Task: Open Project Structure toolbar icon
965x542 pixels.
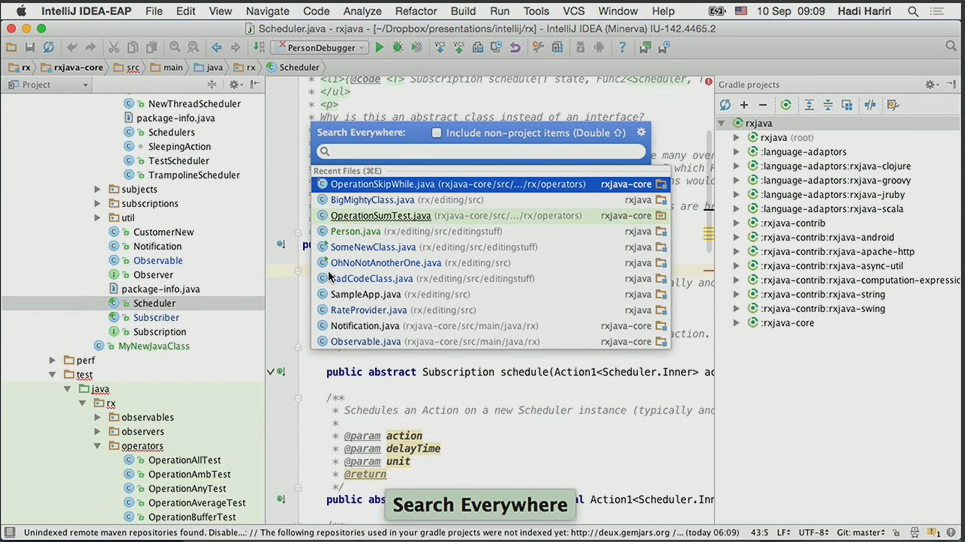Action: tap(557, 47)
